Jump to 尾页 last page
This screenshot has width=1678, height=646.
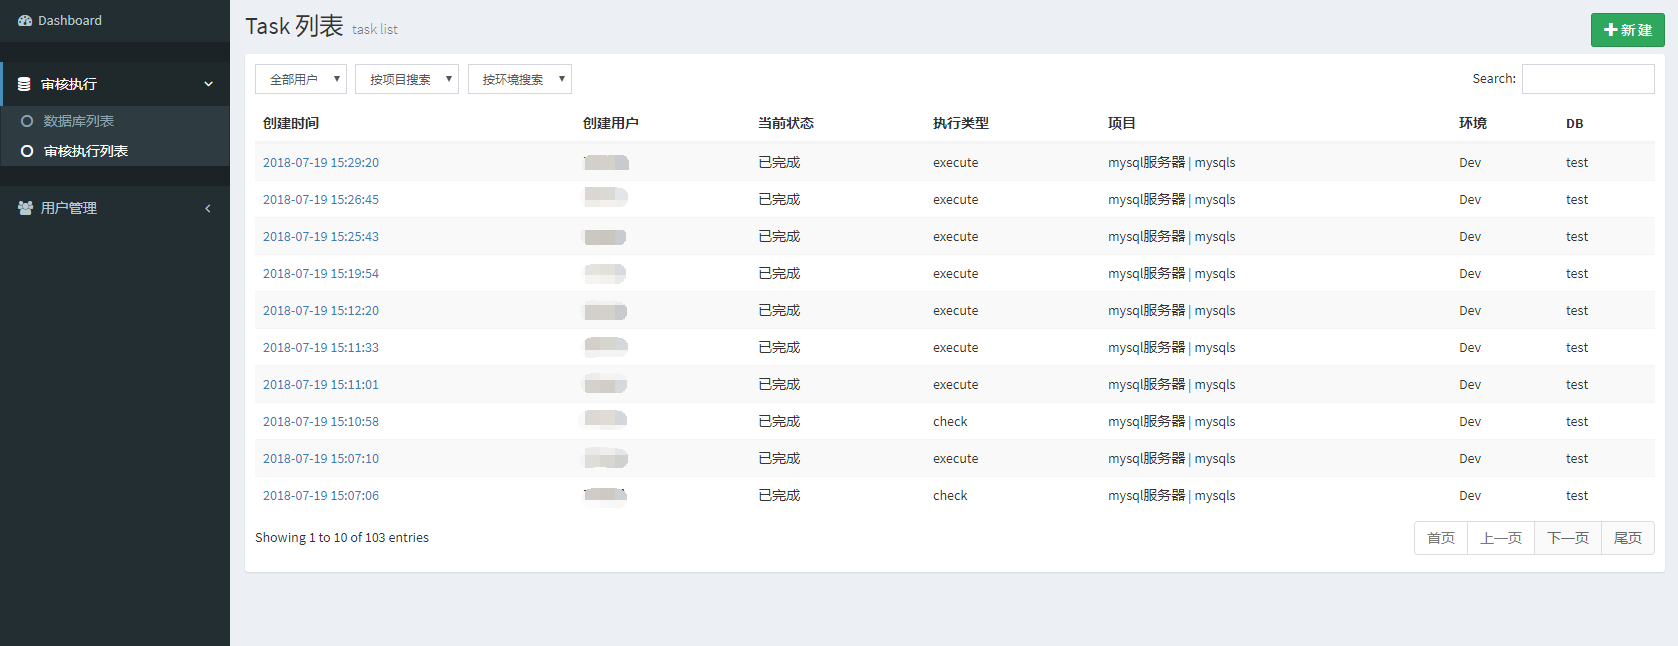pyautogui.click(x=1627, y=538)
